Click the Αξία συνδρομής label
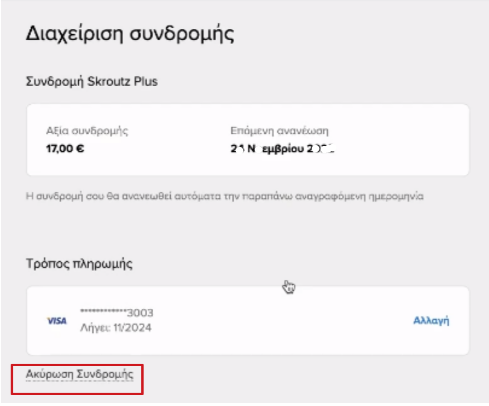This screenshot has height=406, width=489. (87, 131)
